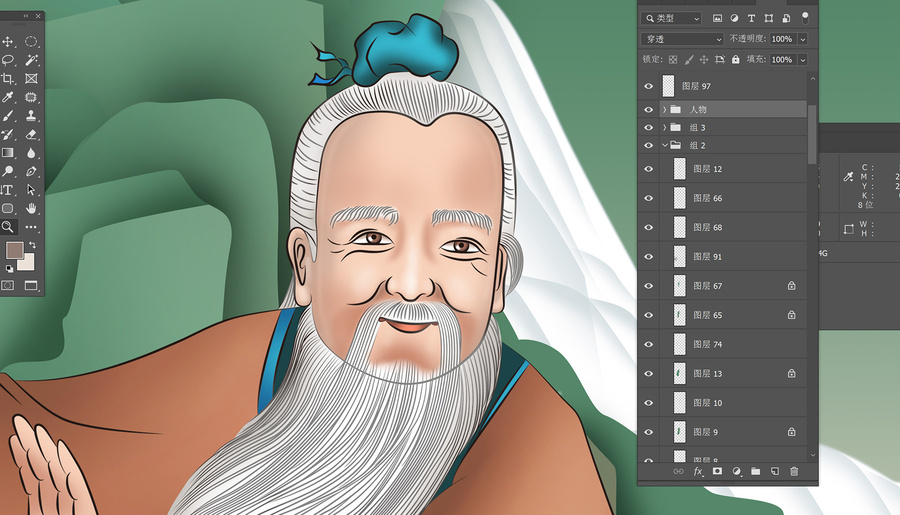Select the Eraser tool
The height and width of the screenshot is (515, 900).
coord(31,134)
